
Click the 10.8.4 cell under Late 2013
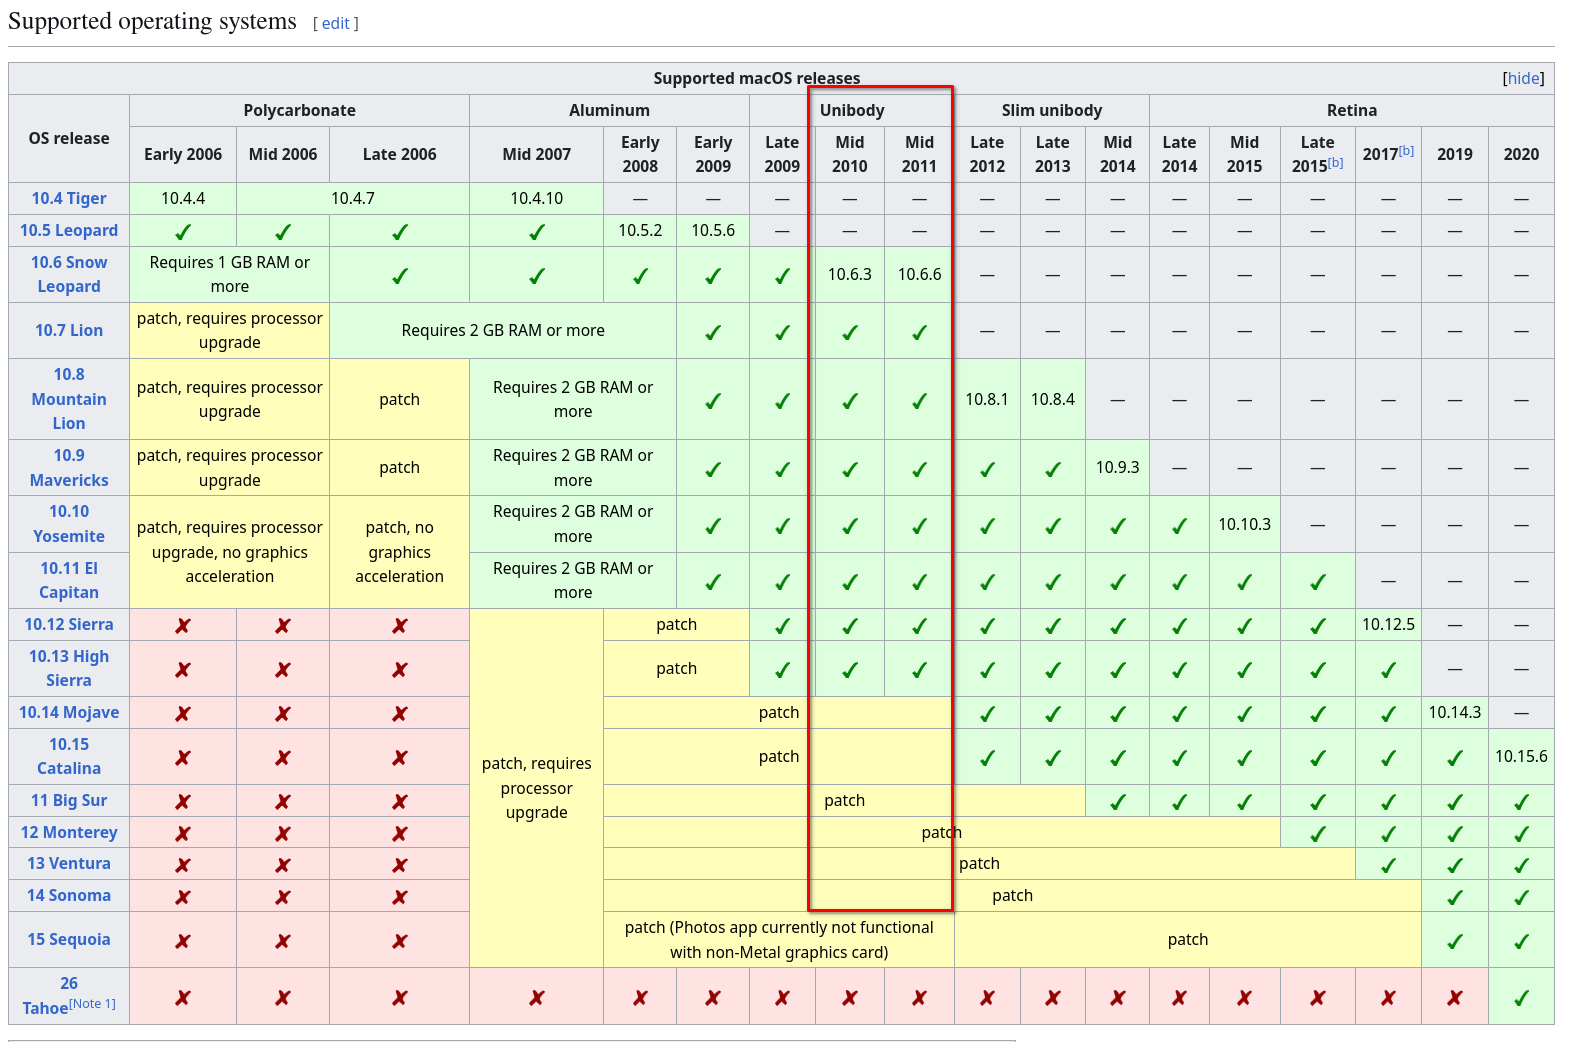click(1053, 399)
